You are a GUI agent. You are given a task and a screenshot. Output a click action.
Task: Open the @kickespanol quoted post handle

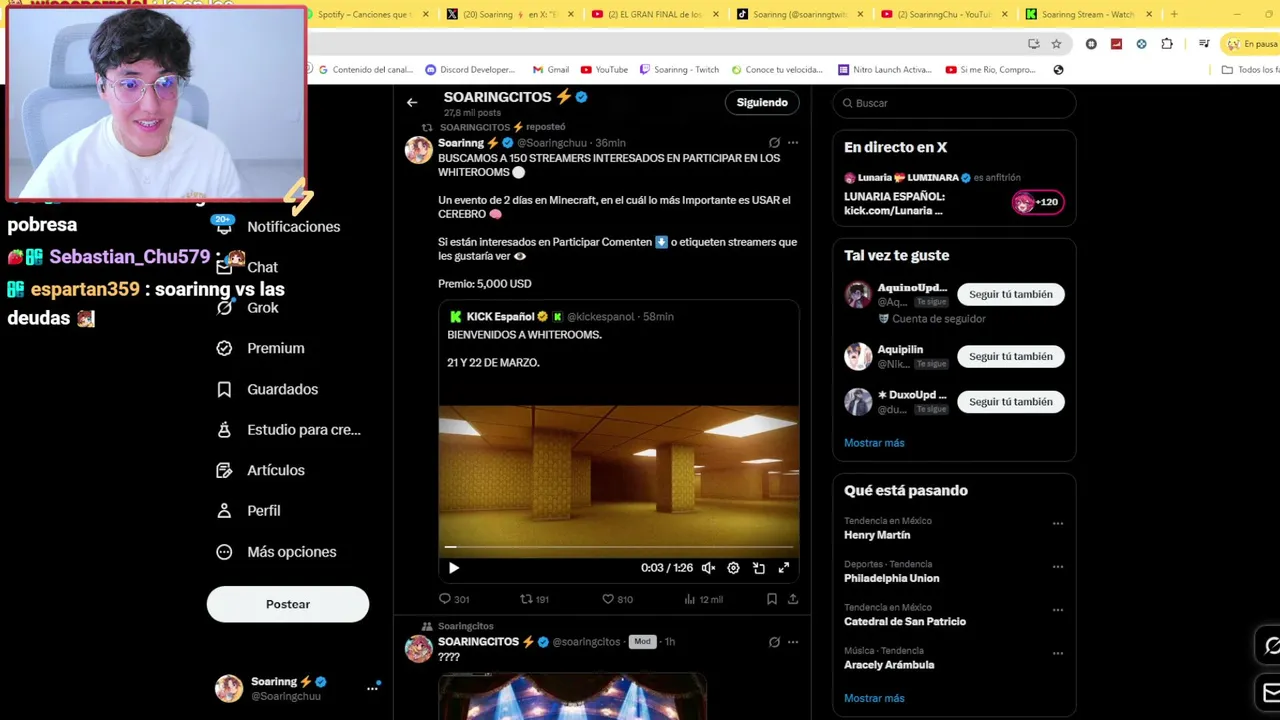[601, 317]
